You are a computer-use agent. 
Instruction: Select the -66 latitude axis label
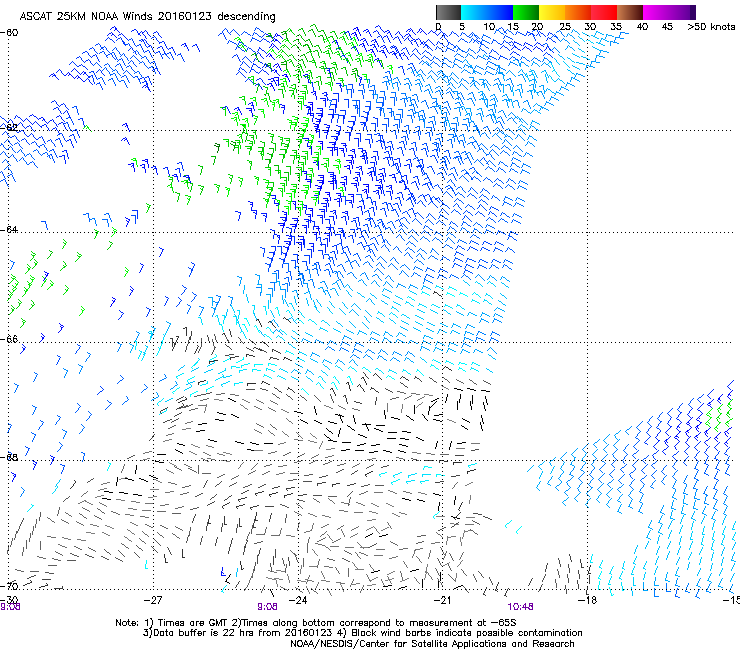click(9, 339)
